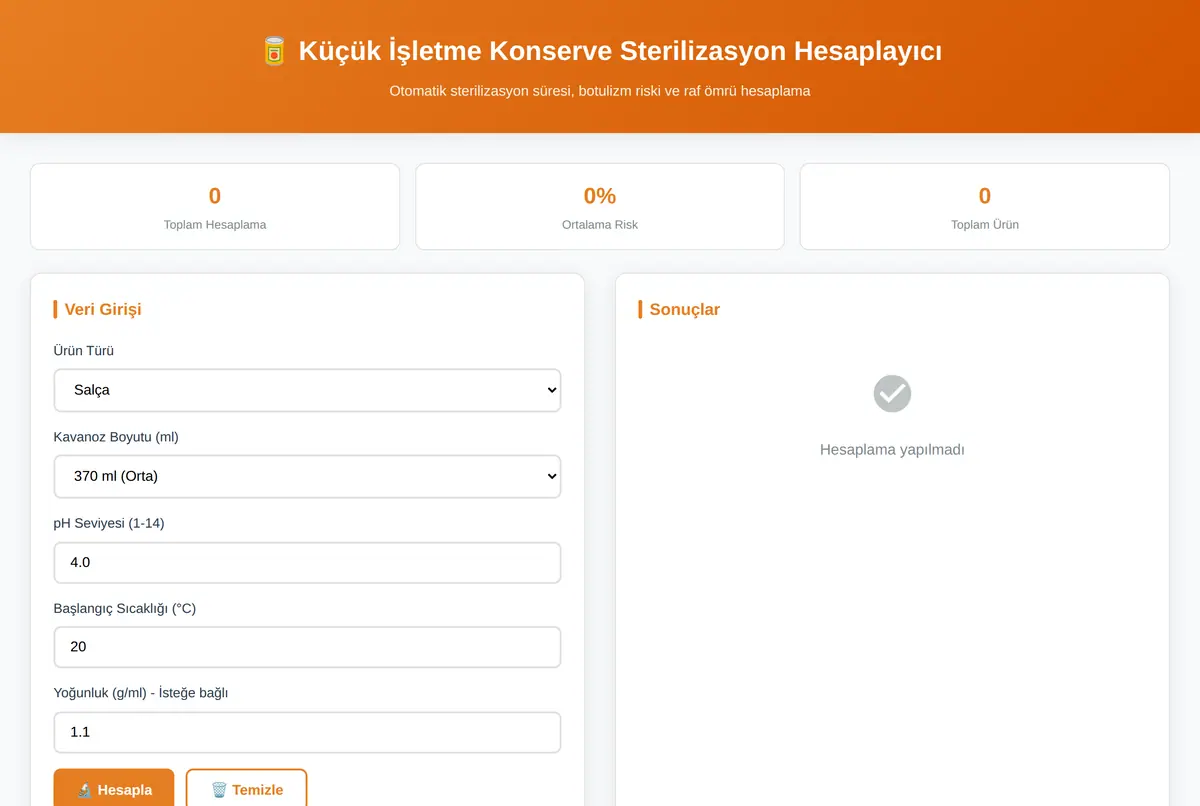The image size is (1200, 806).
Task: Click the Toplam Ürün stat card
Action: pos(985,206)
